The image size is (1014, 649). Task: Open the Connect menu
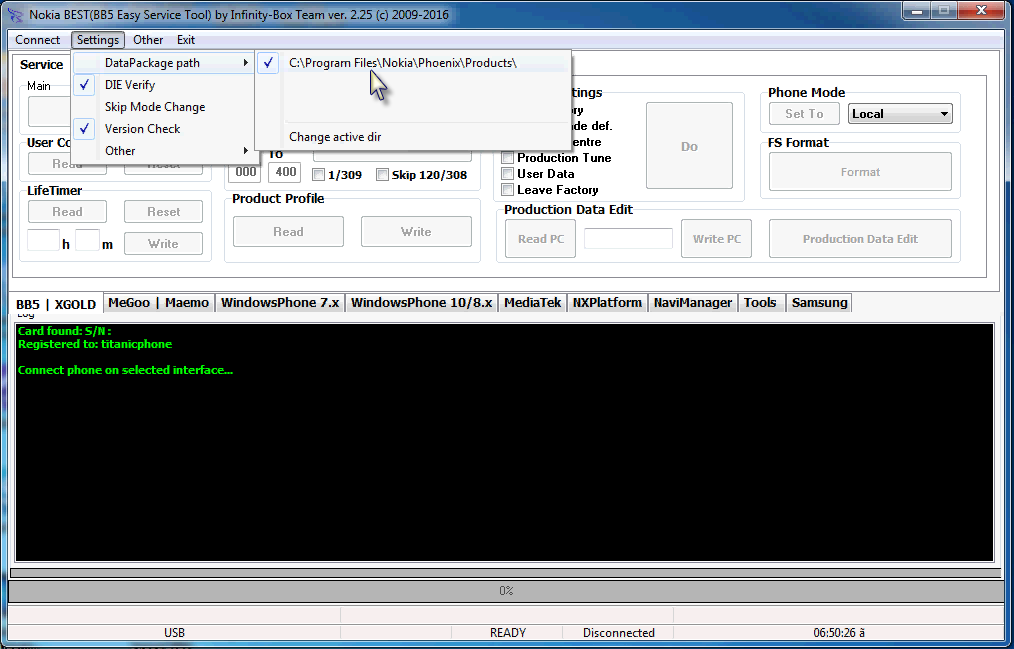coord(38,40)
